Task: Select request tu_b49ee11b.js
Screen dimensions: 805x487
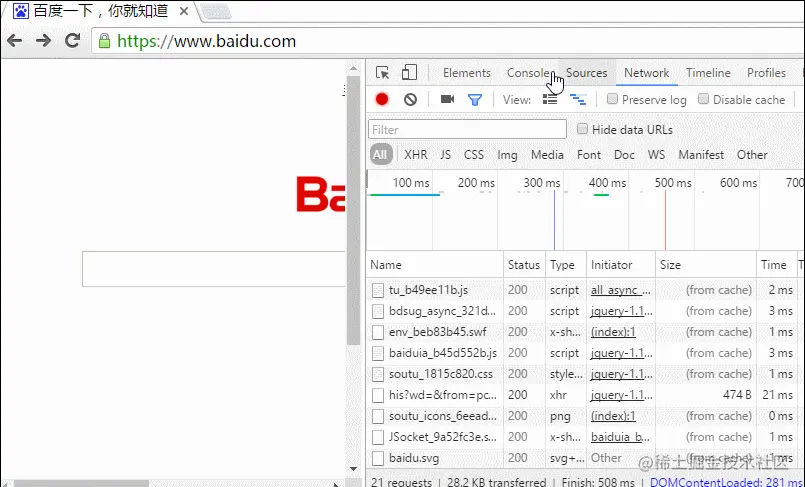Action: coord(428,290)
